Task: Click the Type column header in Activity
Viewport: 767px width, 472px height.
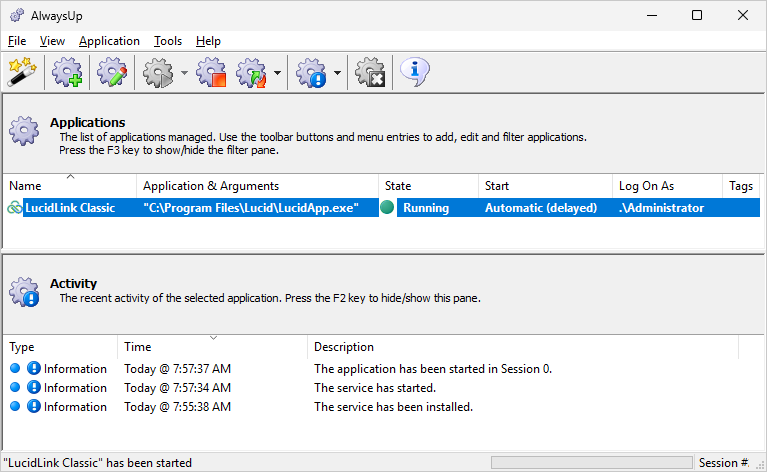Action: pyautogui.click(x=61, y=347)
